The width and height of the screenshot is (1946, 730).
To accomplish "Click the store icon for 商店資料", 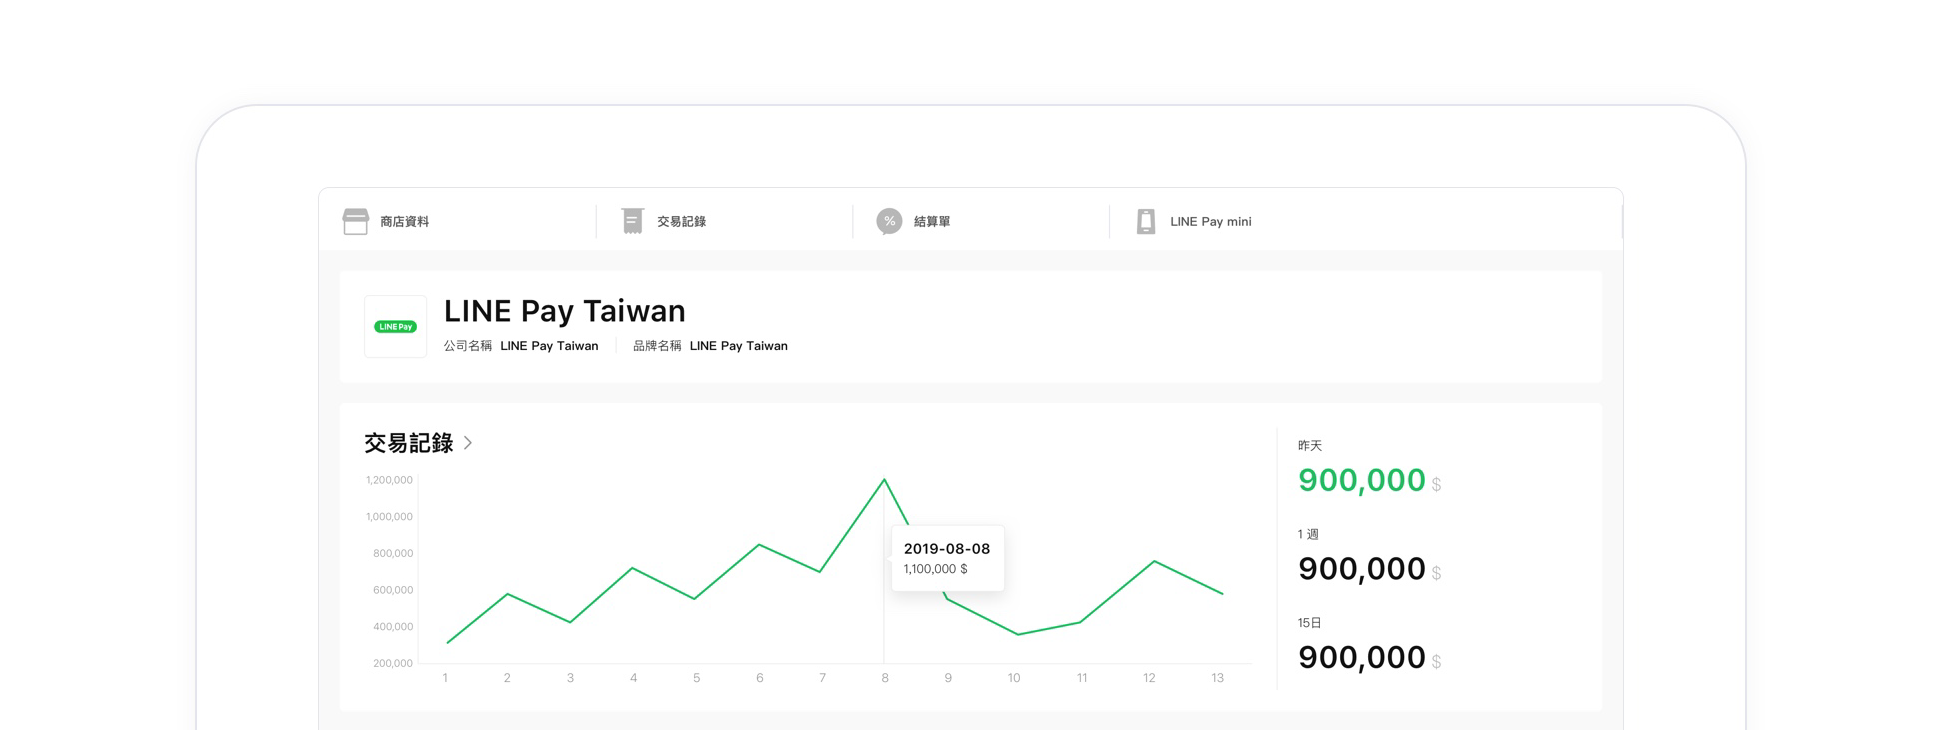I will click(x=355, y=221).
